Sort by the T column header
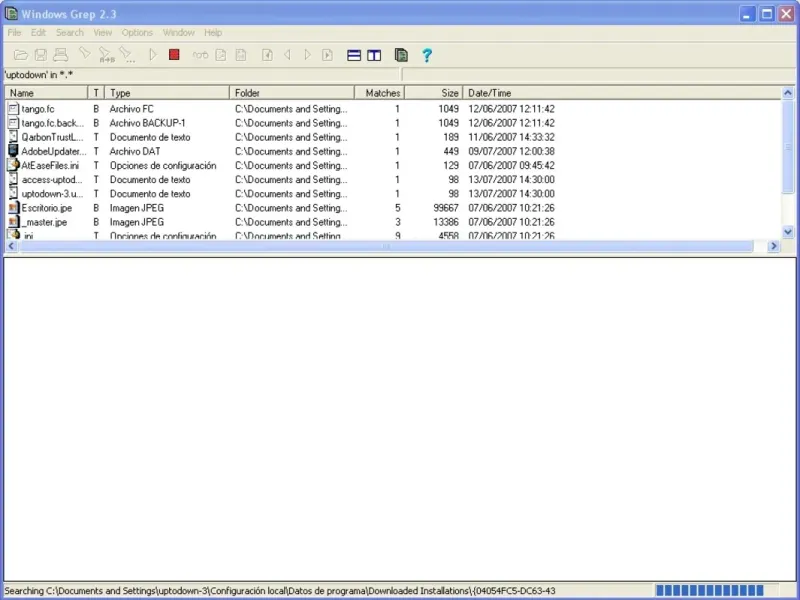800x600 pixels. tap(96, 93)
